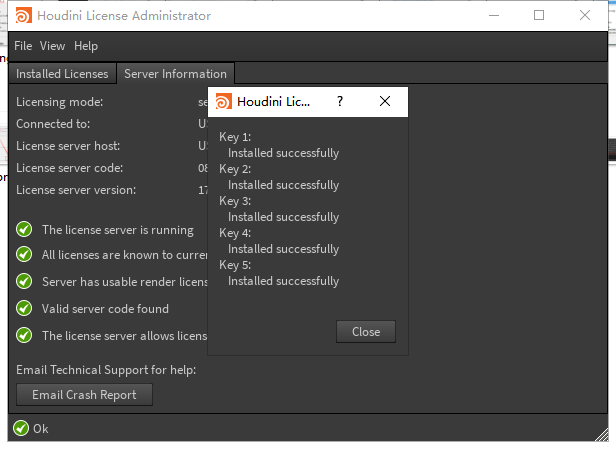
Task: Click the 'Houdini License Administrator' window title
Action: [x=124, y=16]
